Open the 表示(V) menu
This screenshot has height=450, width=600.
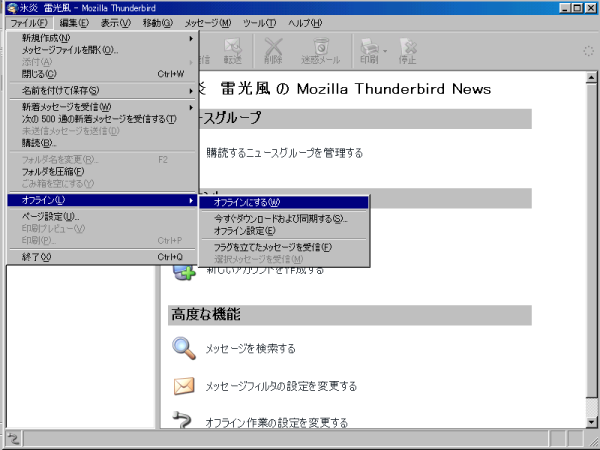[x=116, y=23]
